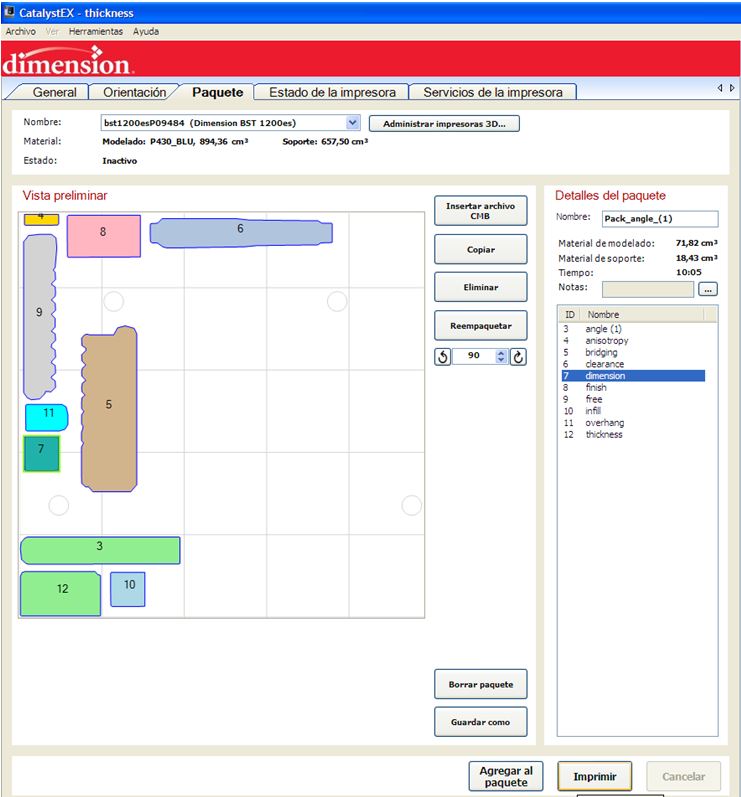Screen dimensions: 741x797
Task: Rotate part counterclockwise using left arrow icon
Action: (x=443, y=357)
